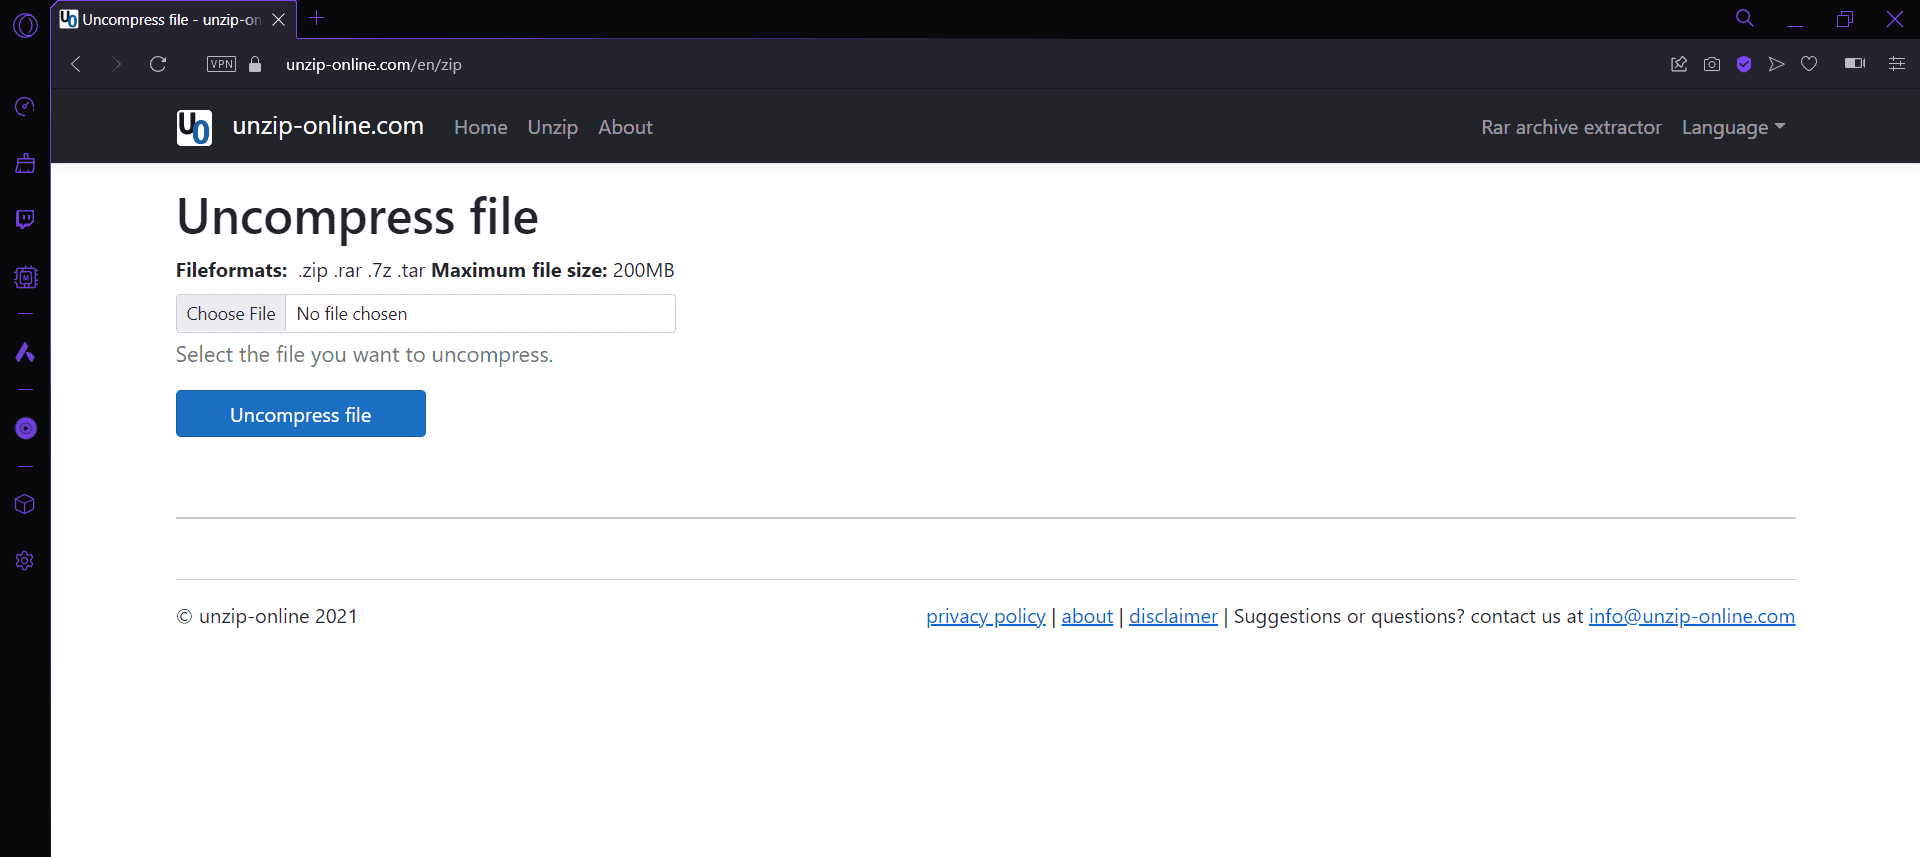The image size is (1920, 857).
Task: Click the © unzip-online 2021 text
Action: (x=267, y=616)
